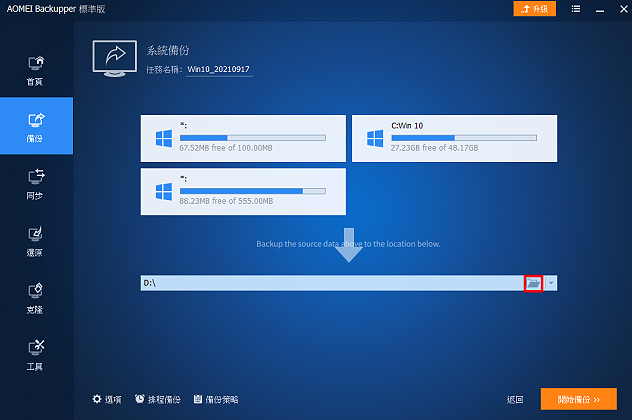Image resolution: width=632 pixels, height=420 pixels.
Task: Click the 開始備份 start backup button
Action: [x=578, y=399]
